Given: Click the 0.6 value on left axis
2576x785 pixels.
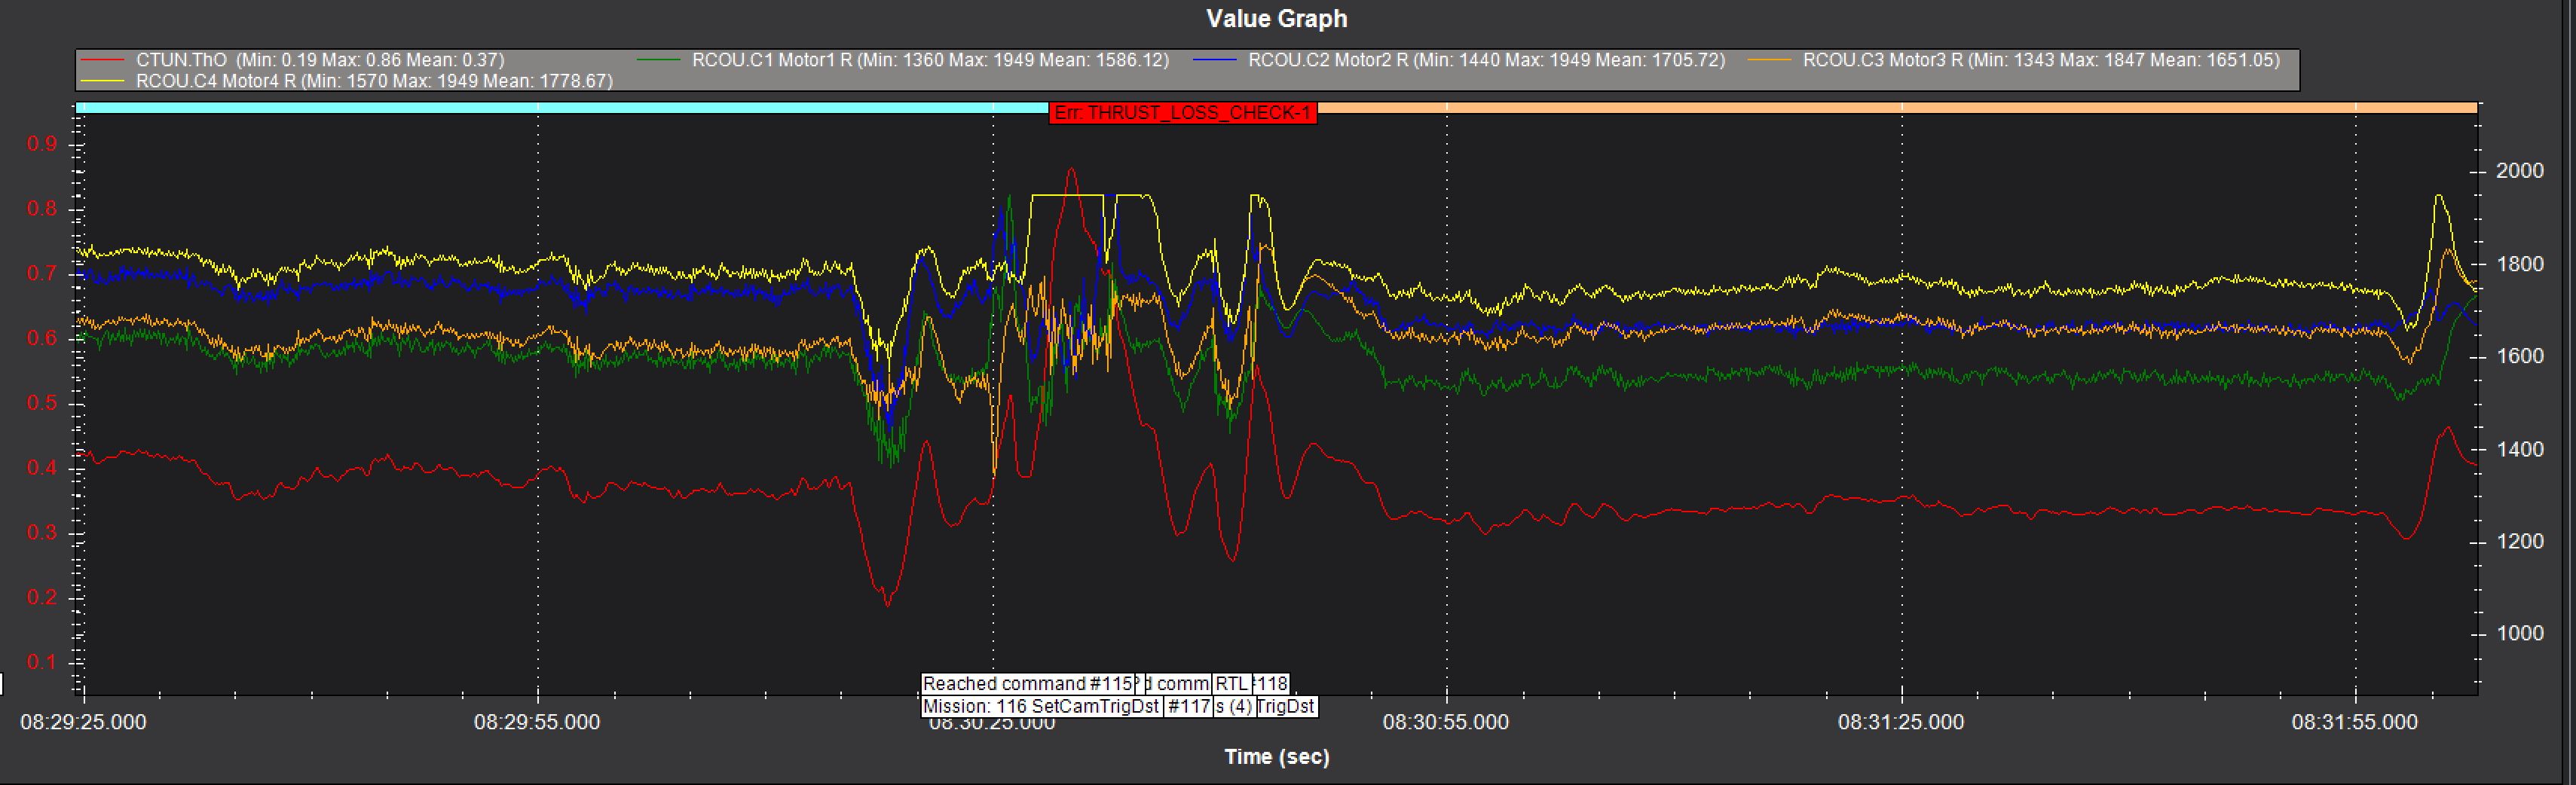Looking at the screenshot, I should coord(42,338).
